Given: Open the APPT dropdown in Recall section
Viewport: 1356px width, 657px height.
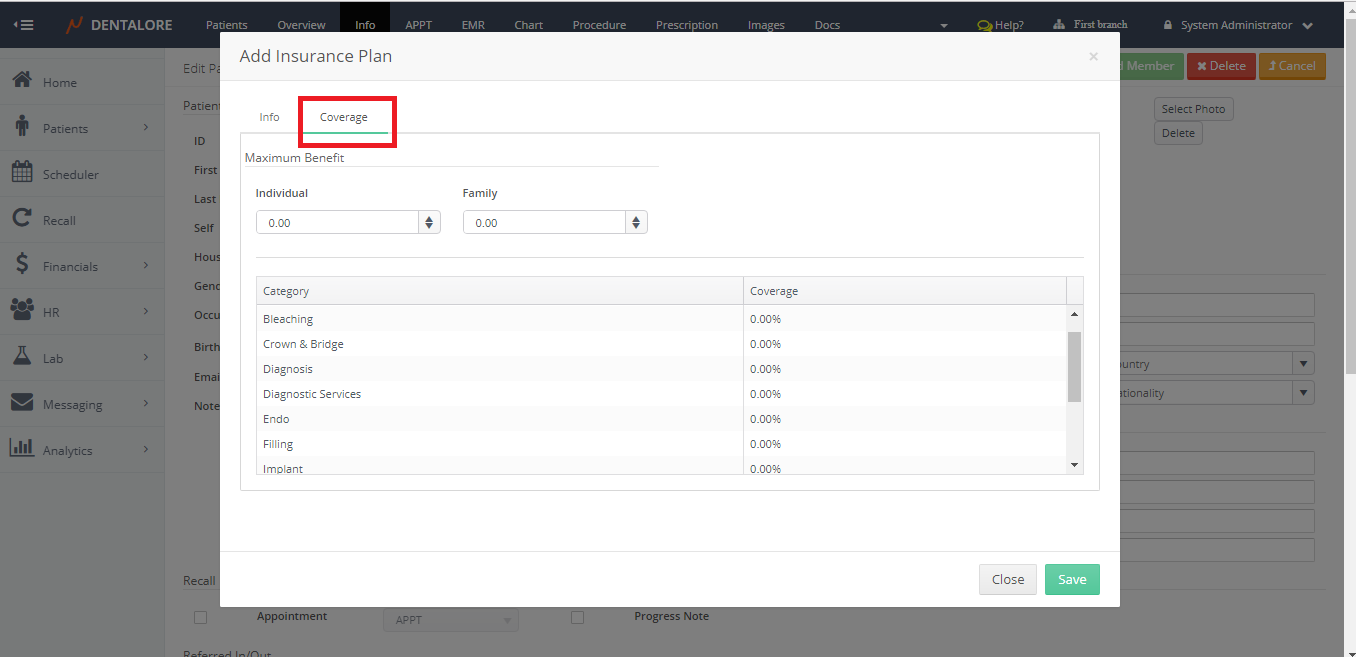Looking at the screenshot, I should pyautogui.click(x=450, y=620).
